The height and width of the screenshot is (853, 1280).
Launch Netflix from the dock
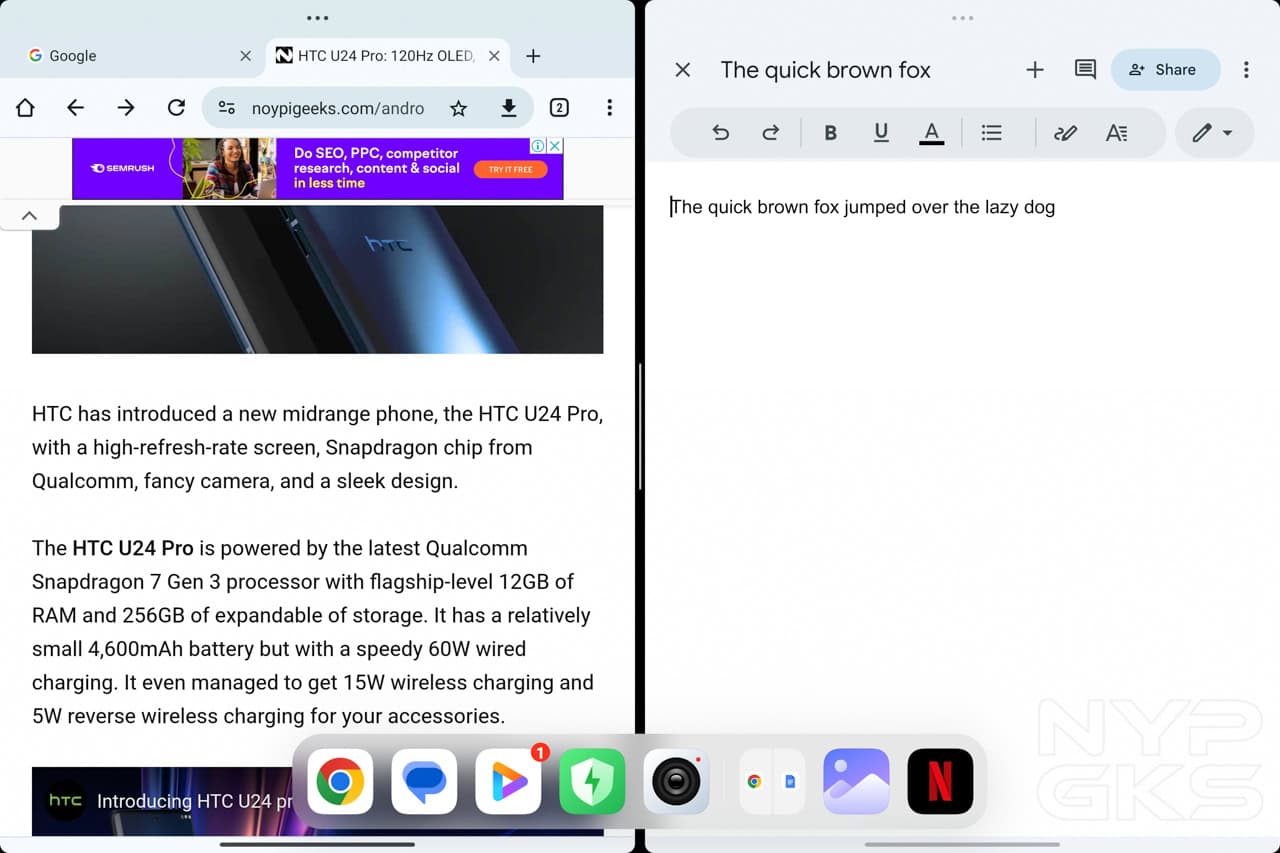[940, 781]
